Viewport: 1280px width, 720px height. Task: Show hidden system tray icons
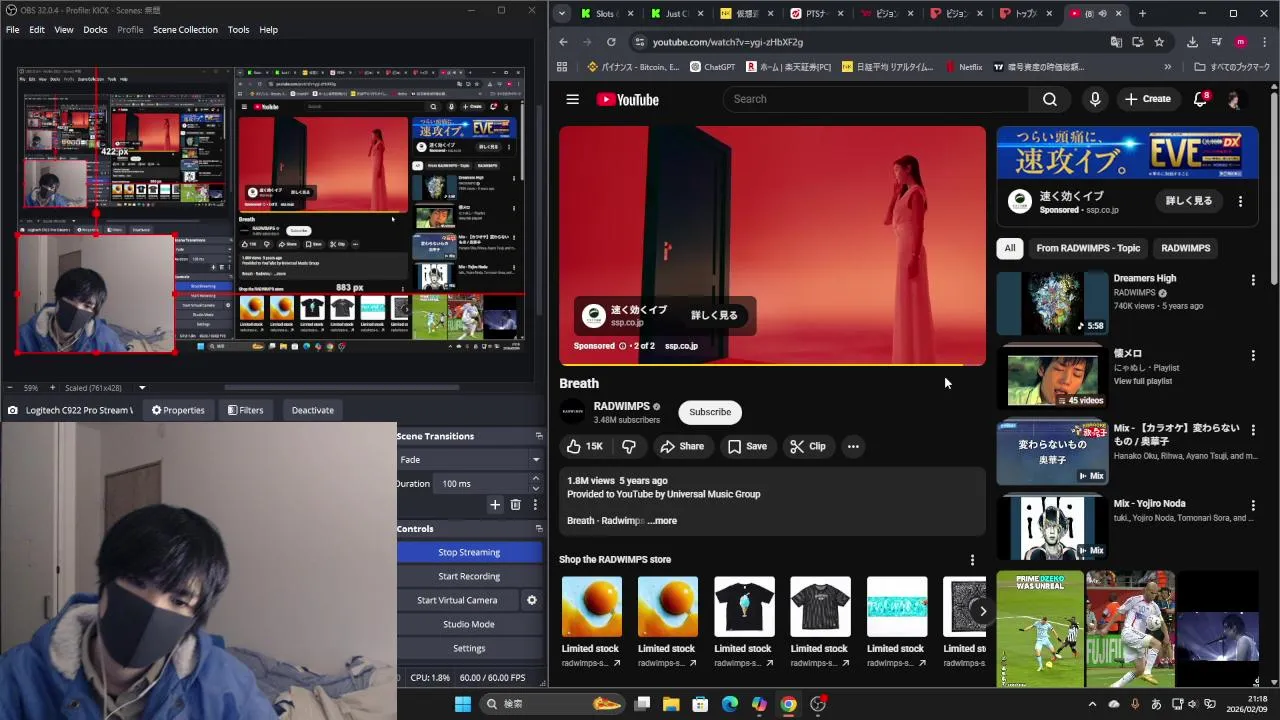point(1092,704)
